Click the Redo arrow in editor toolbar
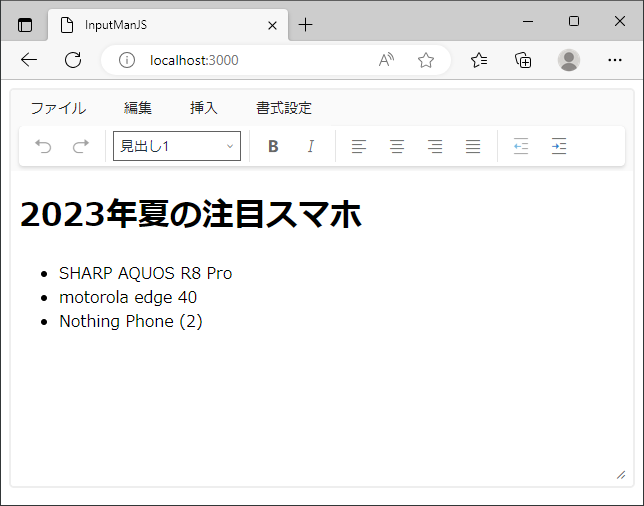This screenshot has height=506, width=644. [81, 146]
